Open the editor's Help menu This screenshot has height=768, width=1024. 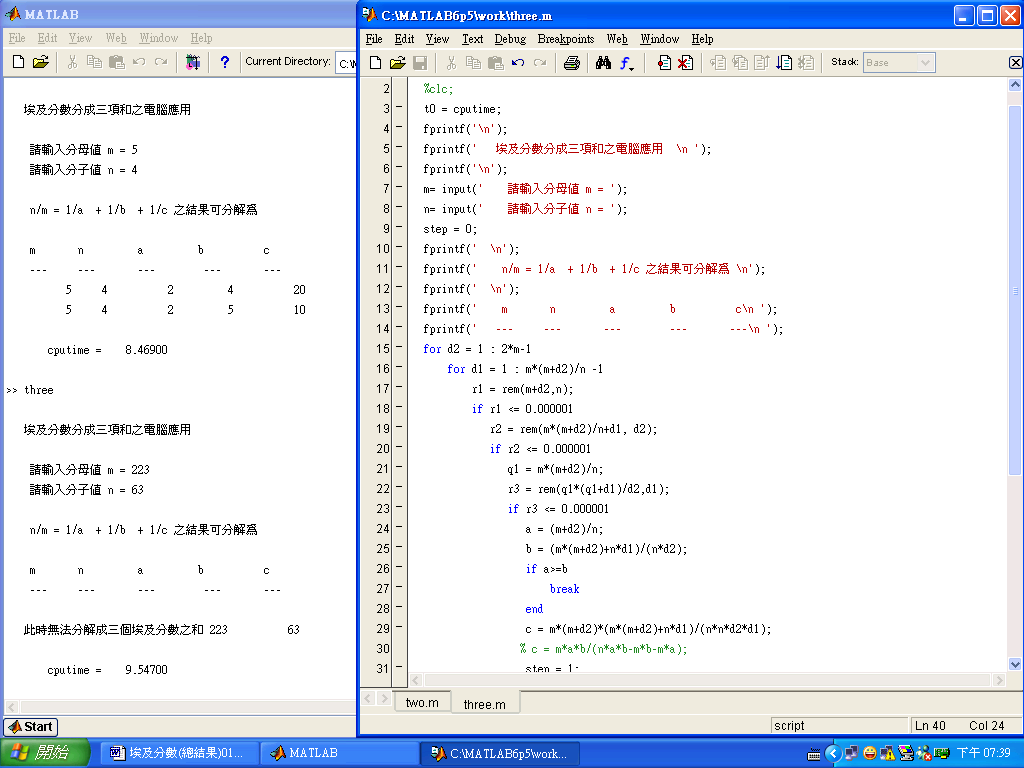tap(702, 39)
